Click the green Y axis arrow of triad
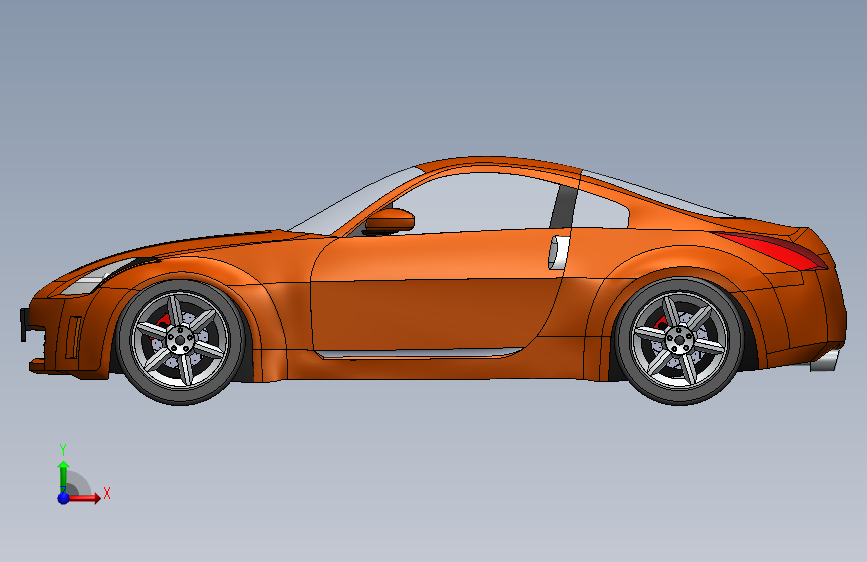 pyautogui.click(x=64, y=476)
